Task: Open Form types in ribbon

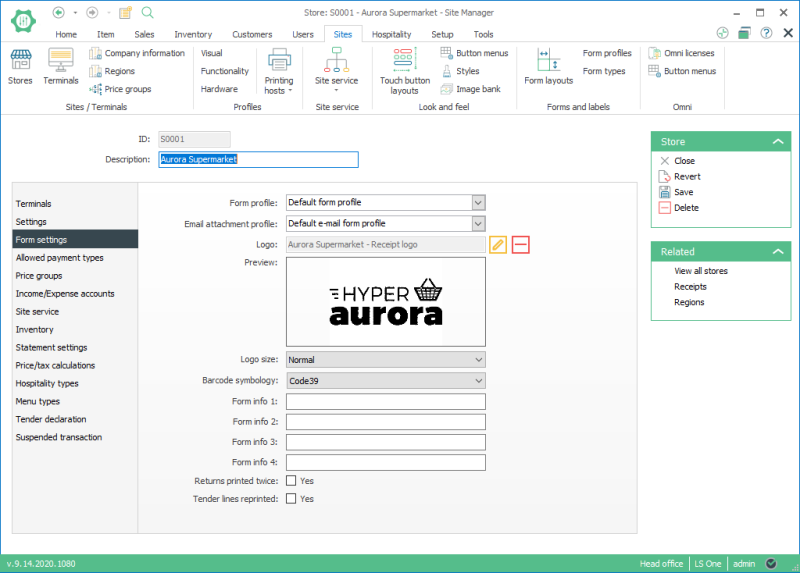Action: pos(604,71)
